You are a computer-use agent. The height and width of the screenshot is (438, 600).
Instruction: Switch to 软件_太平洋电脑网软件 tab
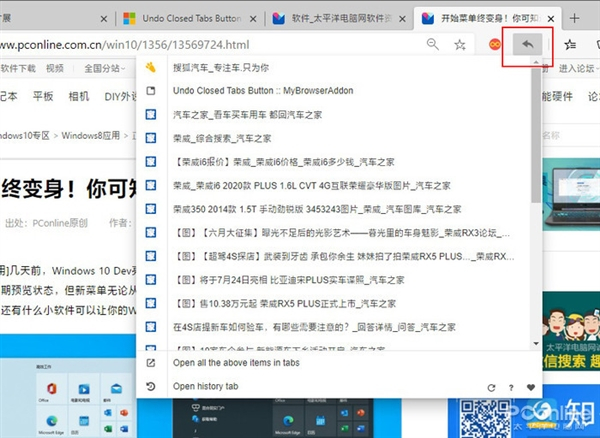coord(339,18)
